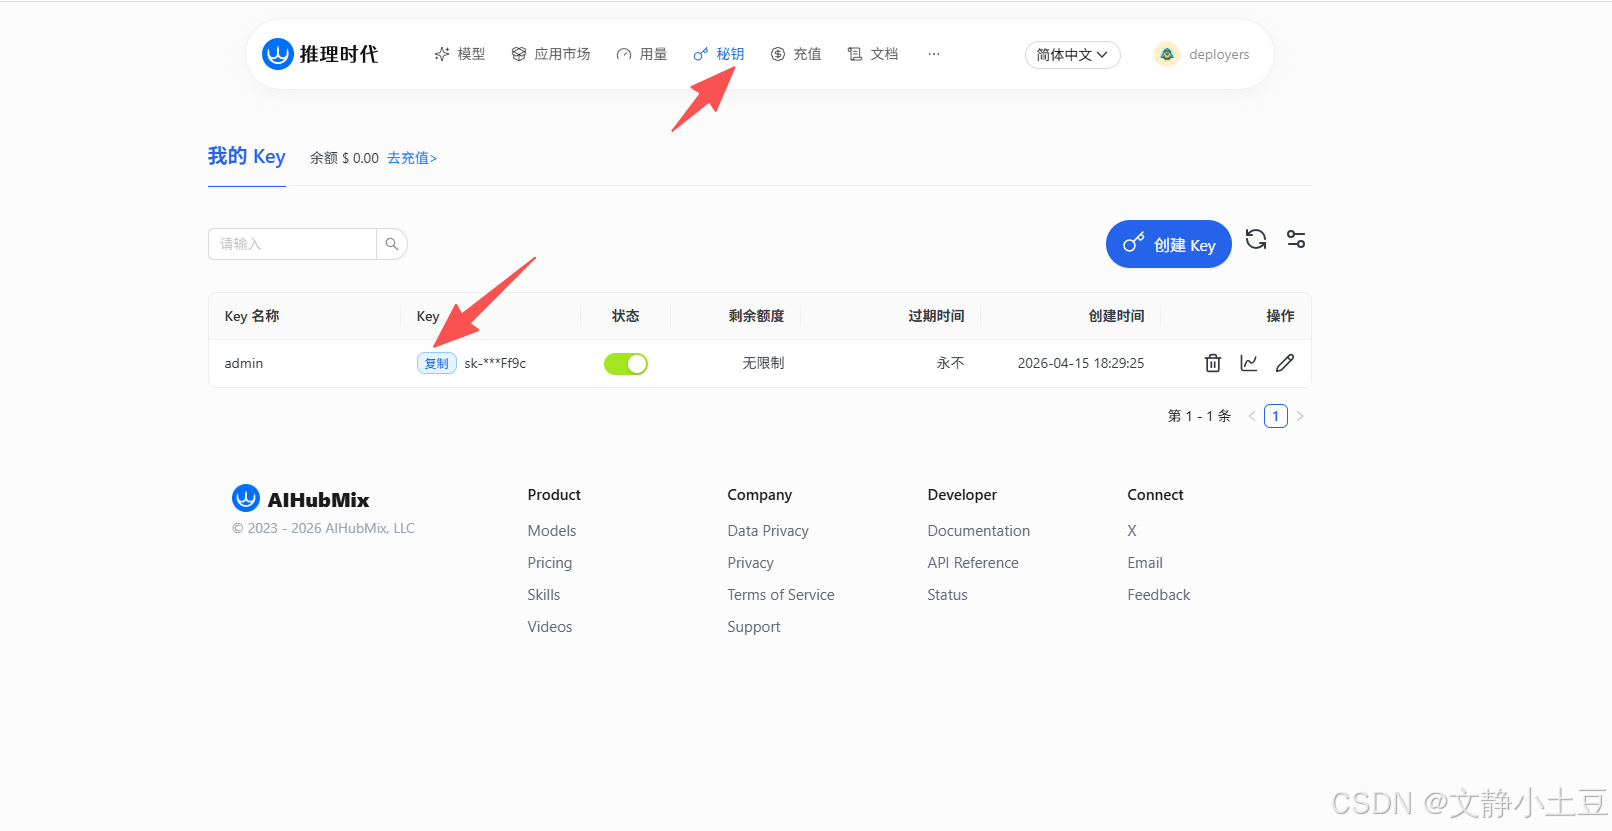
Task: Click the 状态 column header
Action: click(x=626, y=316)
